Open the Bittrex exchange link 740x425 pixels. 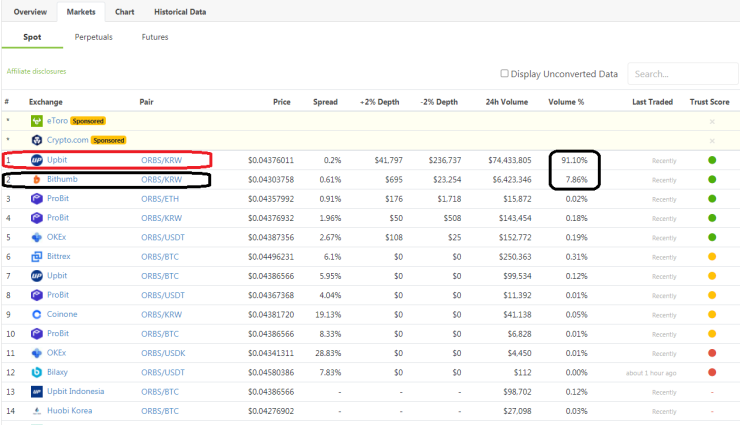tap(59, 256)
